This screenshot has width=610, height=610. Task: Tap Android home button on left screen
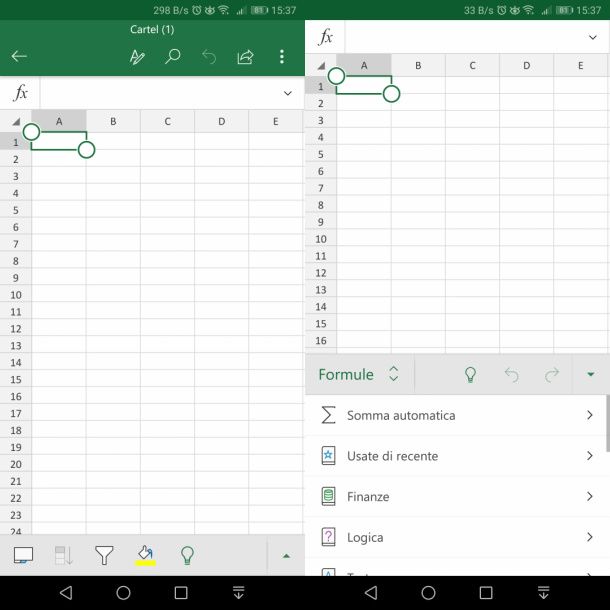[x=123, y=592]
